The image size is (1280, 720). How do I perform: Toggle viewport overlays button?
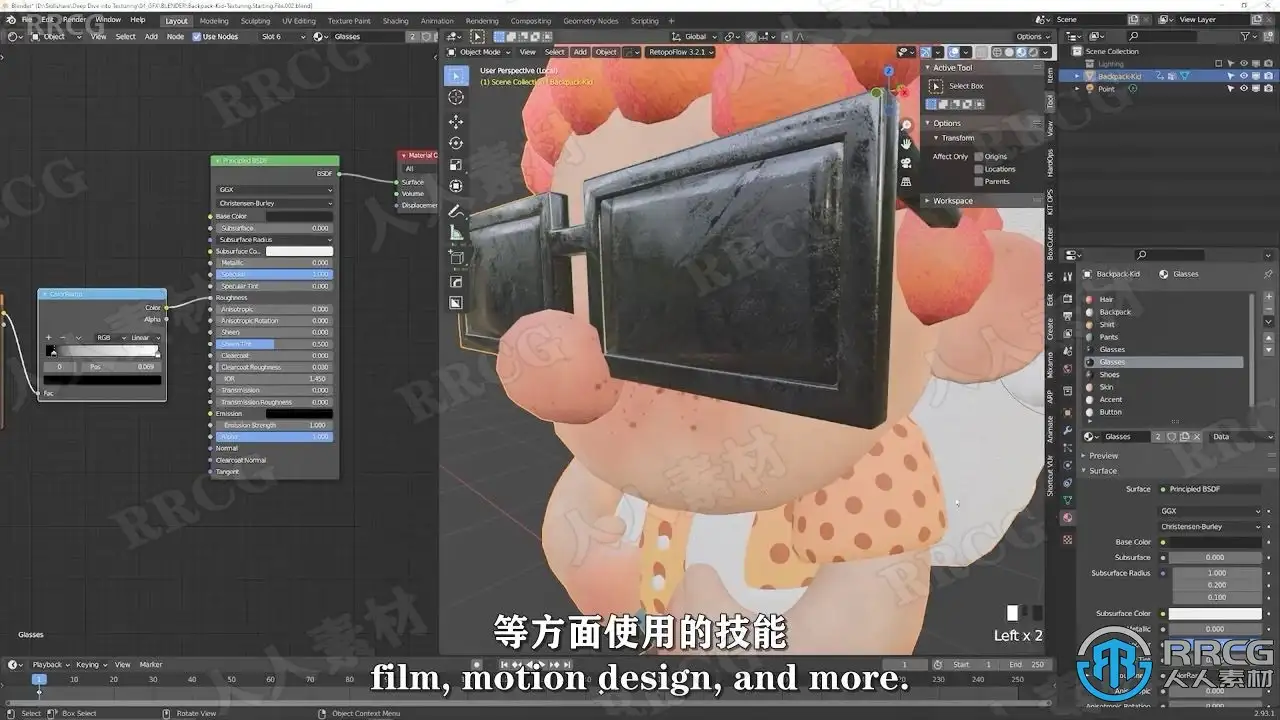(952, 52)
